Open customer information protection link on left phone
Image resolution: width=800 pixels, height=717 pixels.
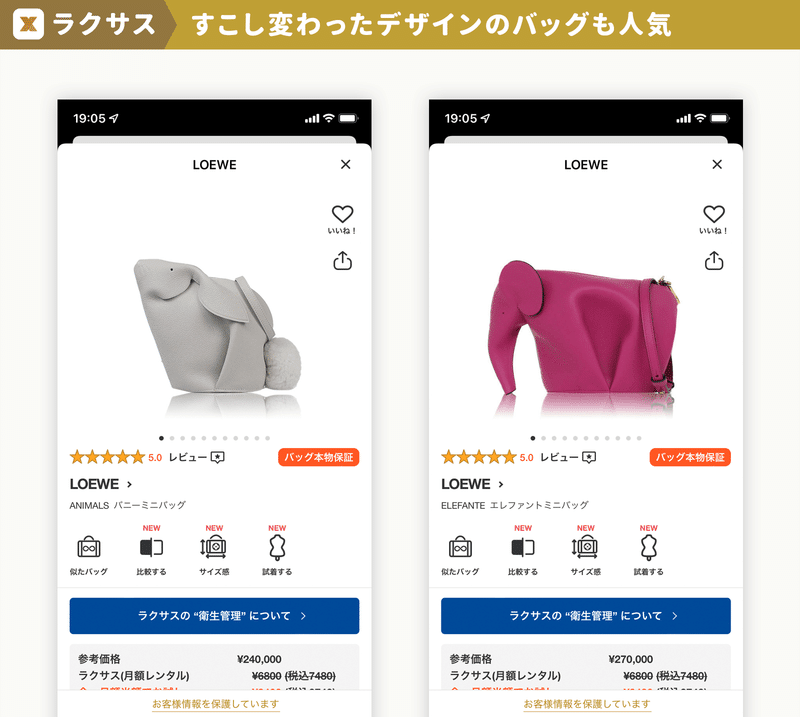[215, 704]
